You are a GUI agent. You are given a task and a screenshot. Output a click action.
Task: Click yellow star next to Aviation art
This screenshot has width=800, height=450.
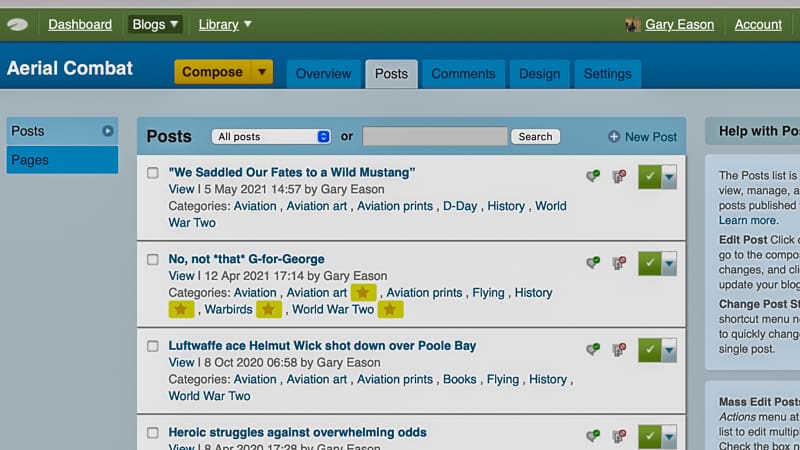point(364,292)
